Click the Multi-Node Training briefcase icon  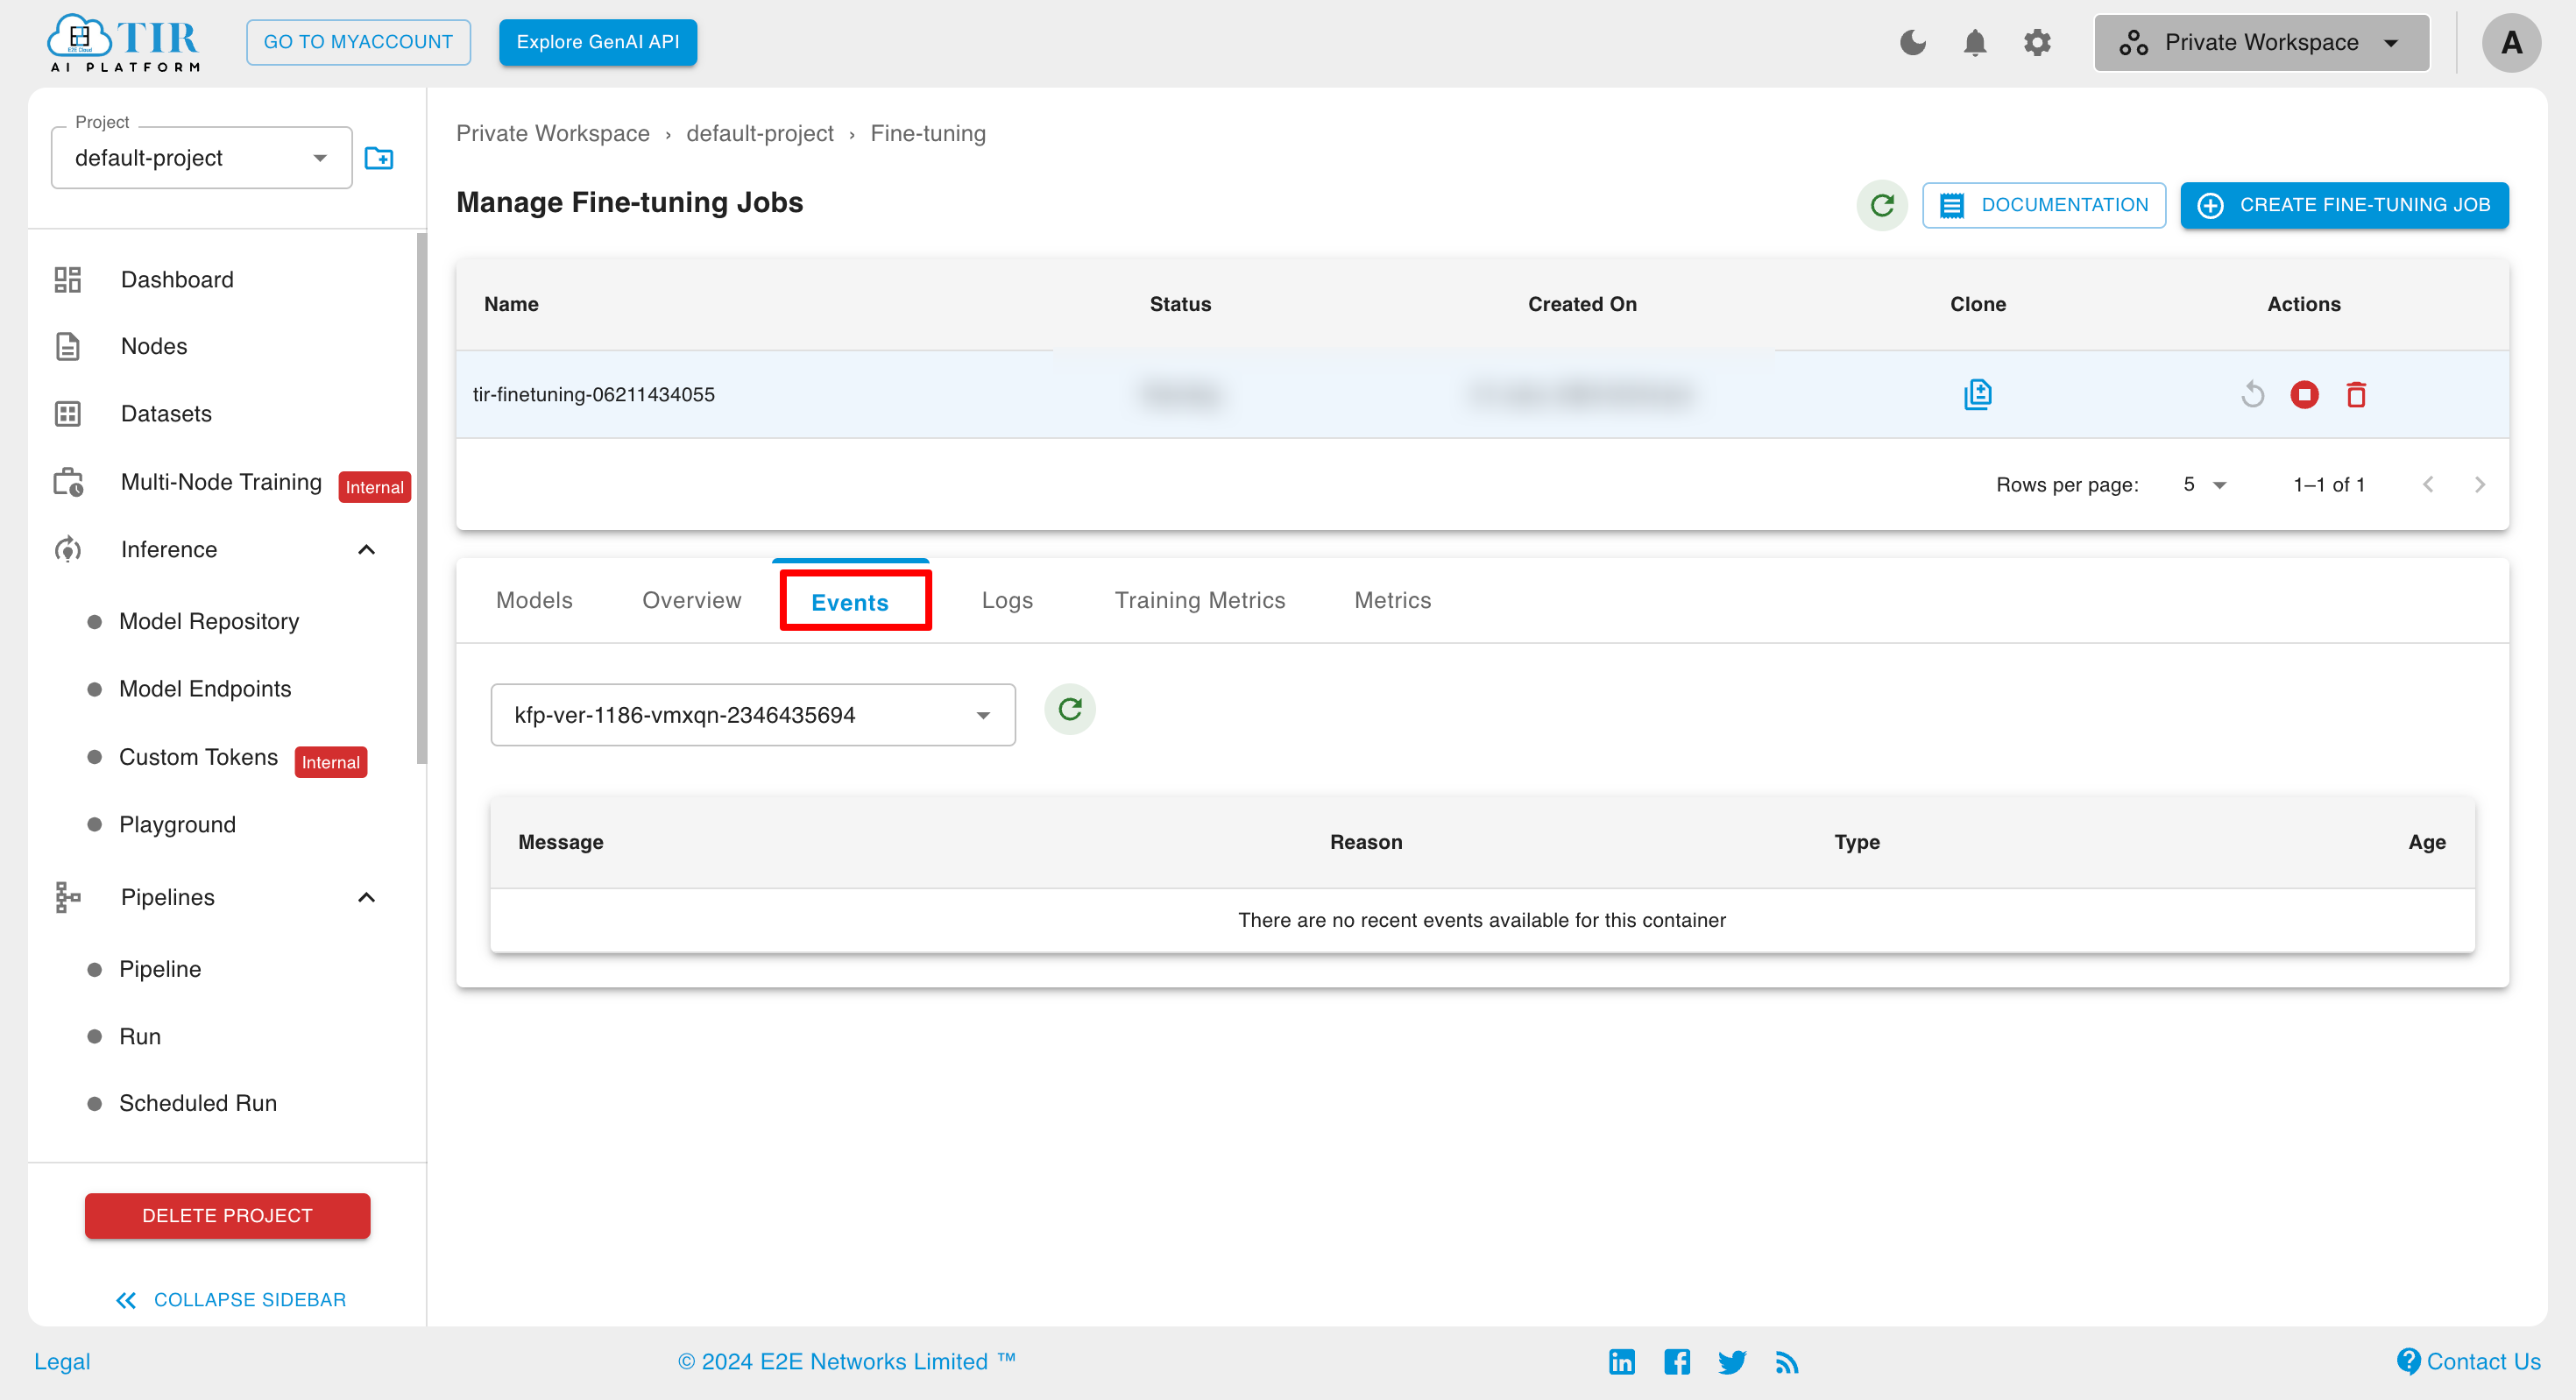tap(68, 482)
